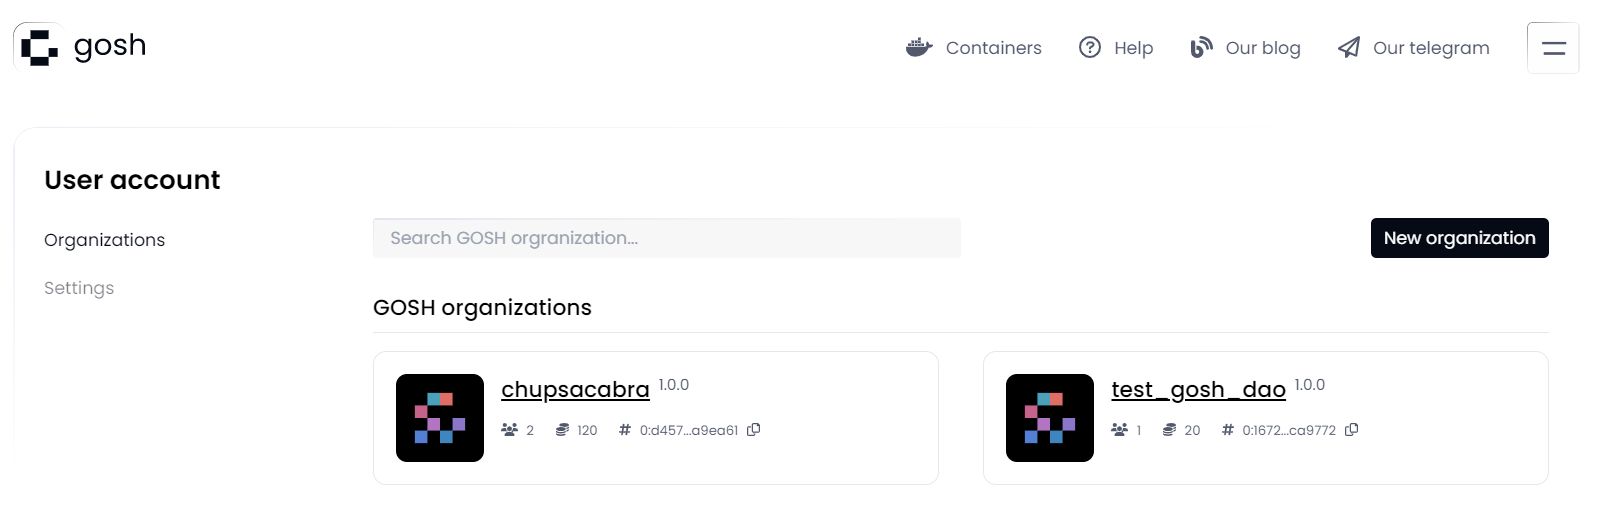The width and height of the screenshot is (1600, 511).
Task: Click the Telegram paper plane icon
Action: point(1349,47)
